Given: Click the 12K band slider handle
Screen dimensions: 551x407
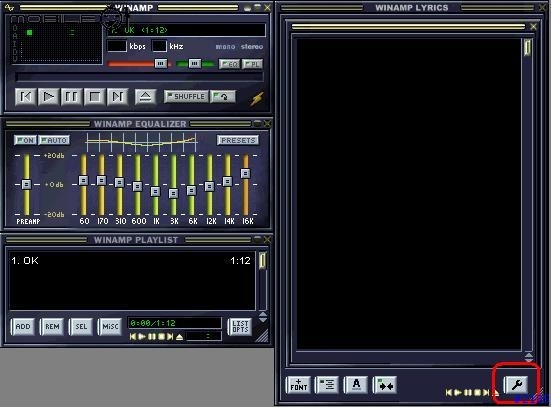Looking at the screenshot, I should 209,186.
